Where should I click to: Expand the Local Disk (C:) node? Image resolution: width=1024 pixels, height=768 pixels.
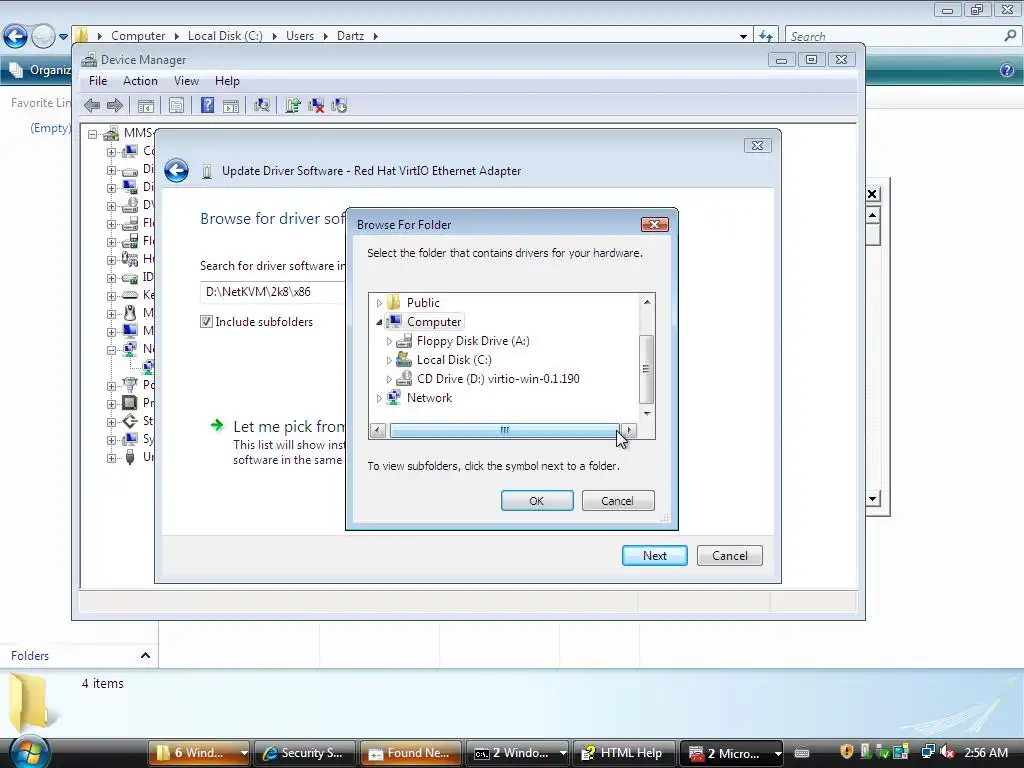tap(389, 360)
